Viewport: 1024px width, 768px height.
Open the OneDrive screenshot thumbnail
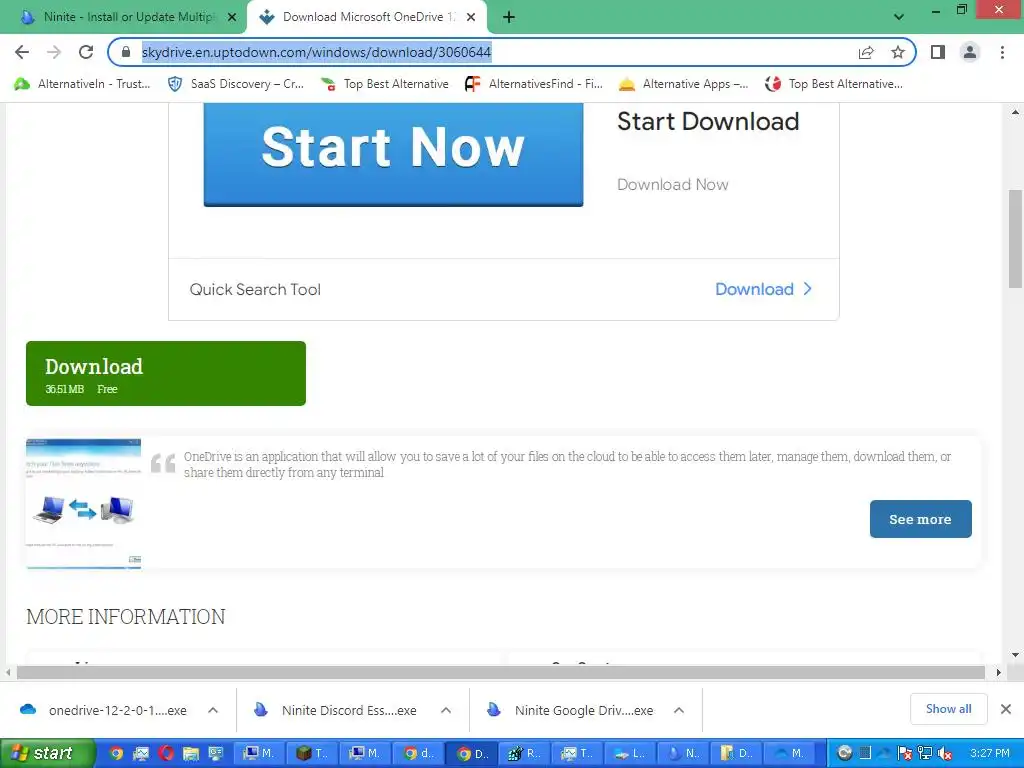pos(84,504)
